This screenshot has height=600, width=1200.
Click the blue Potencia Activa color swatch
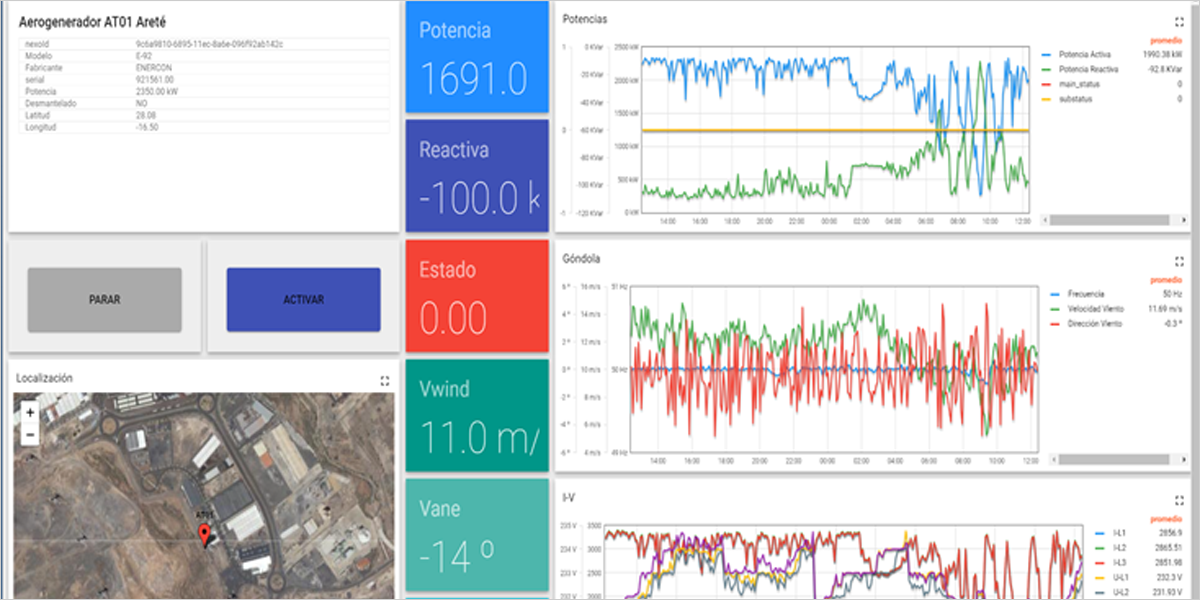1046,54
